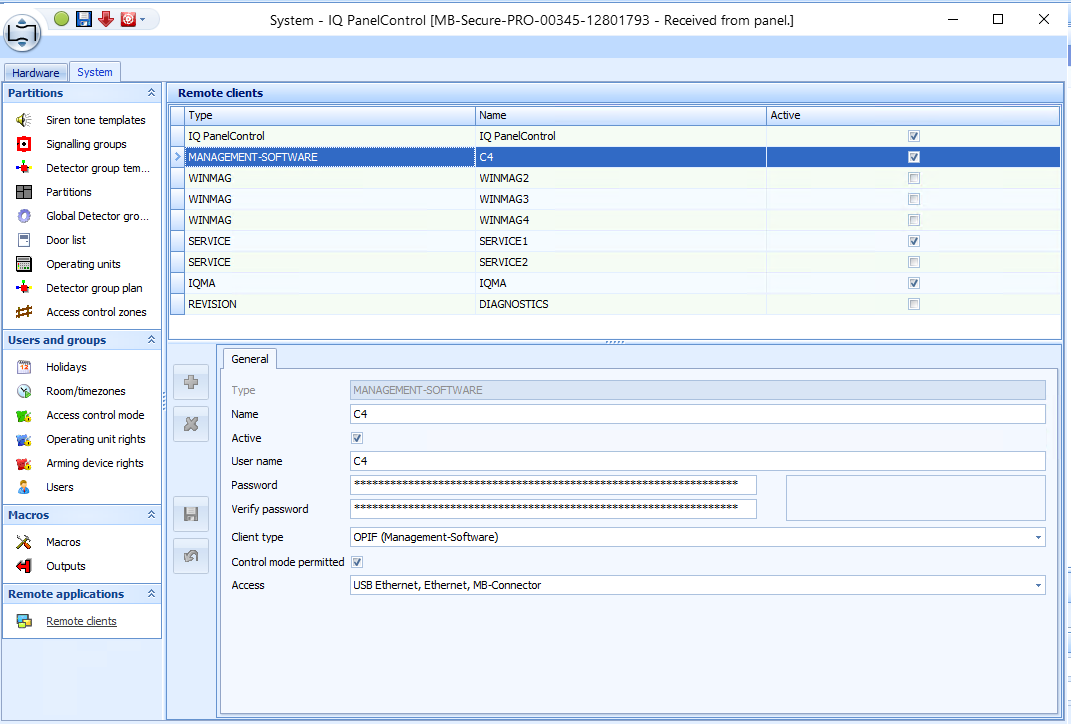Collapse the Remote applications section
The height and width of the screenshot is (724, 1071).
coord(151,594)
